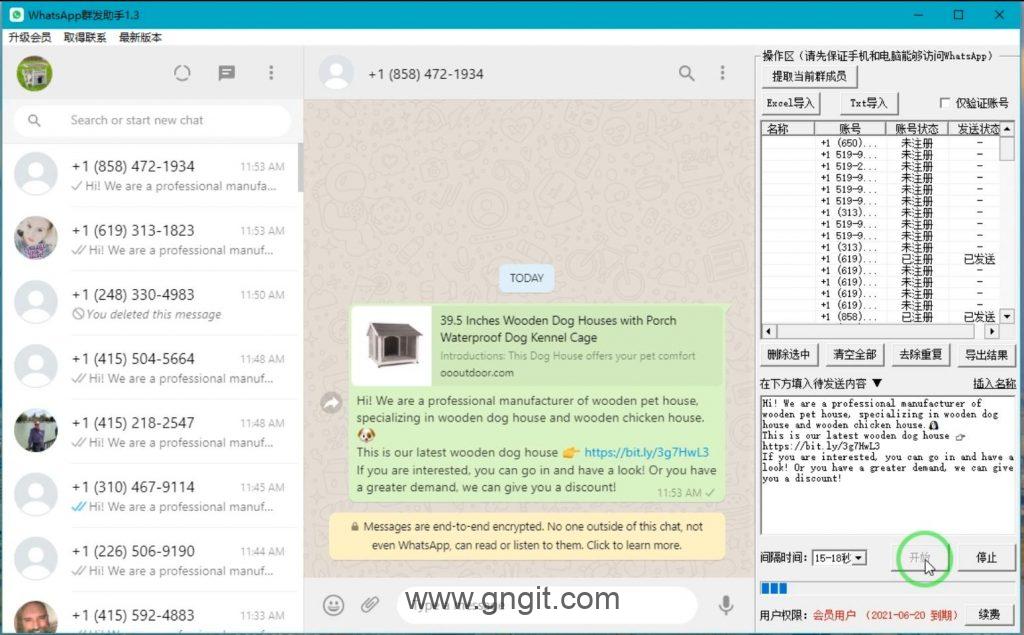Expand the 在下方填入待发送内容 arrow
The image size is (1024, 635).
pos(877,383)
